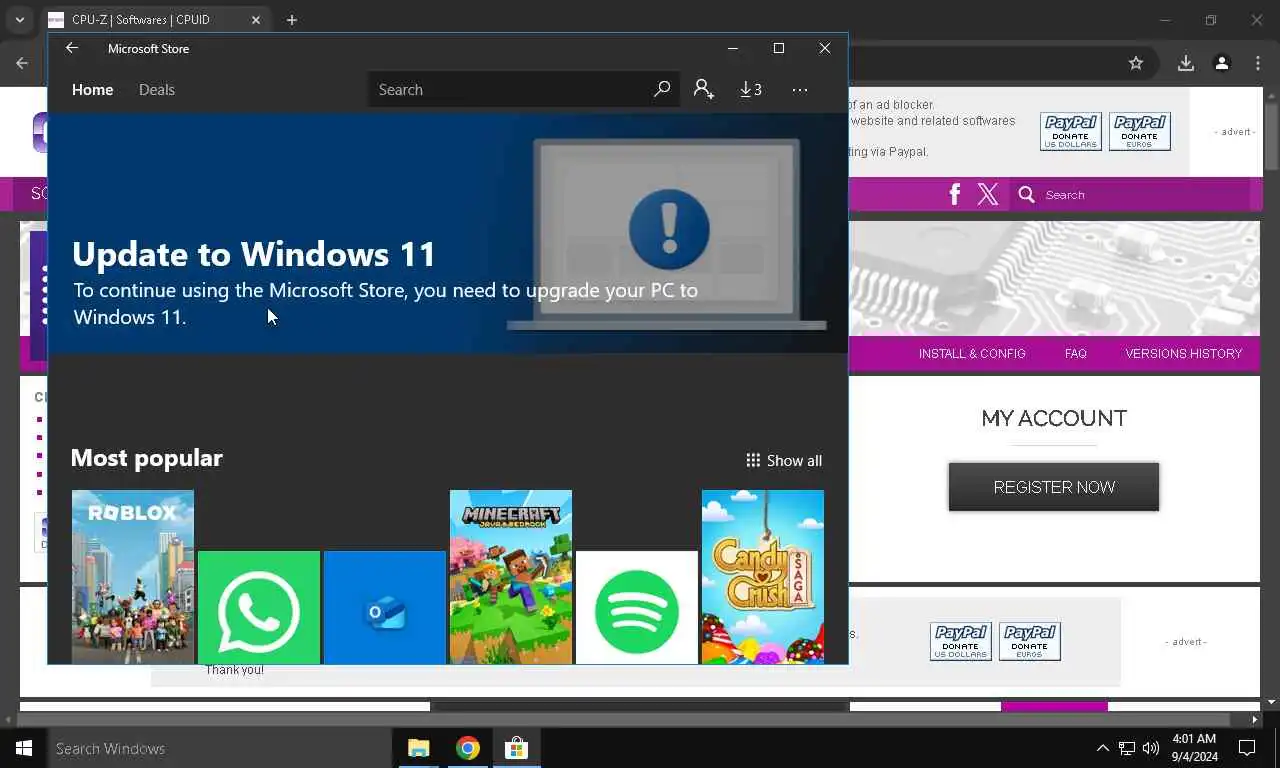This screenshot has width=1280, height=768.
Task: Open Chrome profile icon
Action: (x=1222, y=63)
